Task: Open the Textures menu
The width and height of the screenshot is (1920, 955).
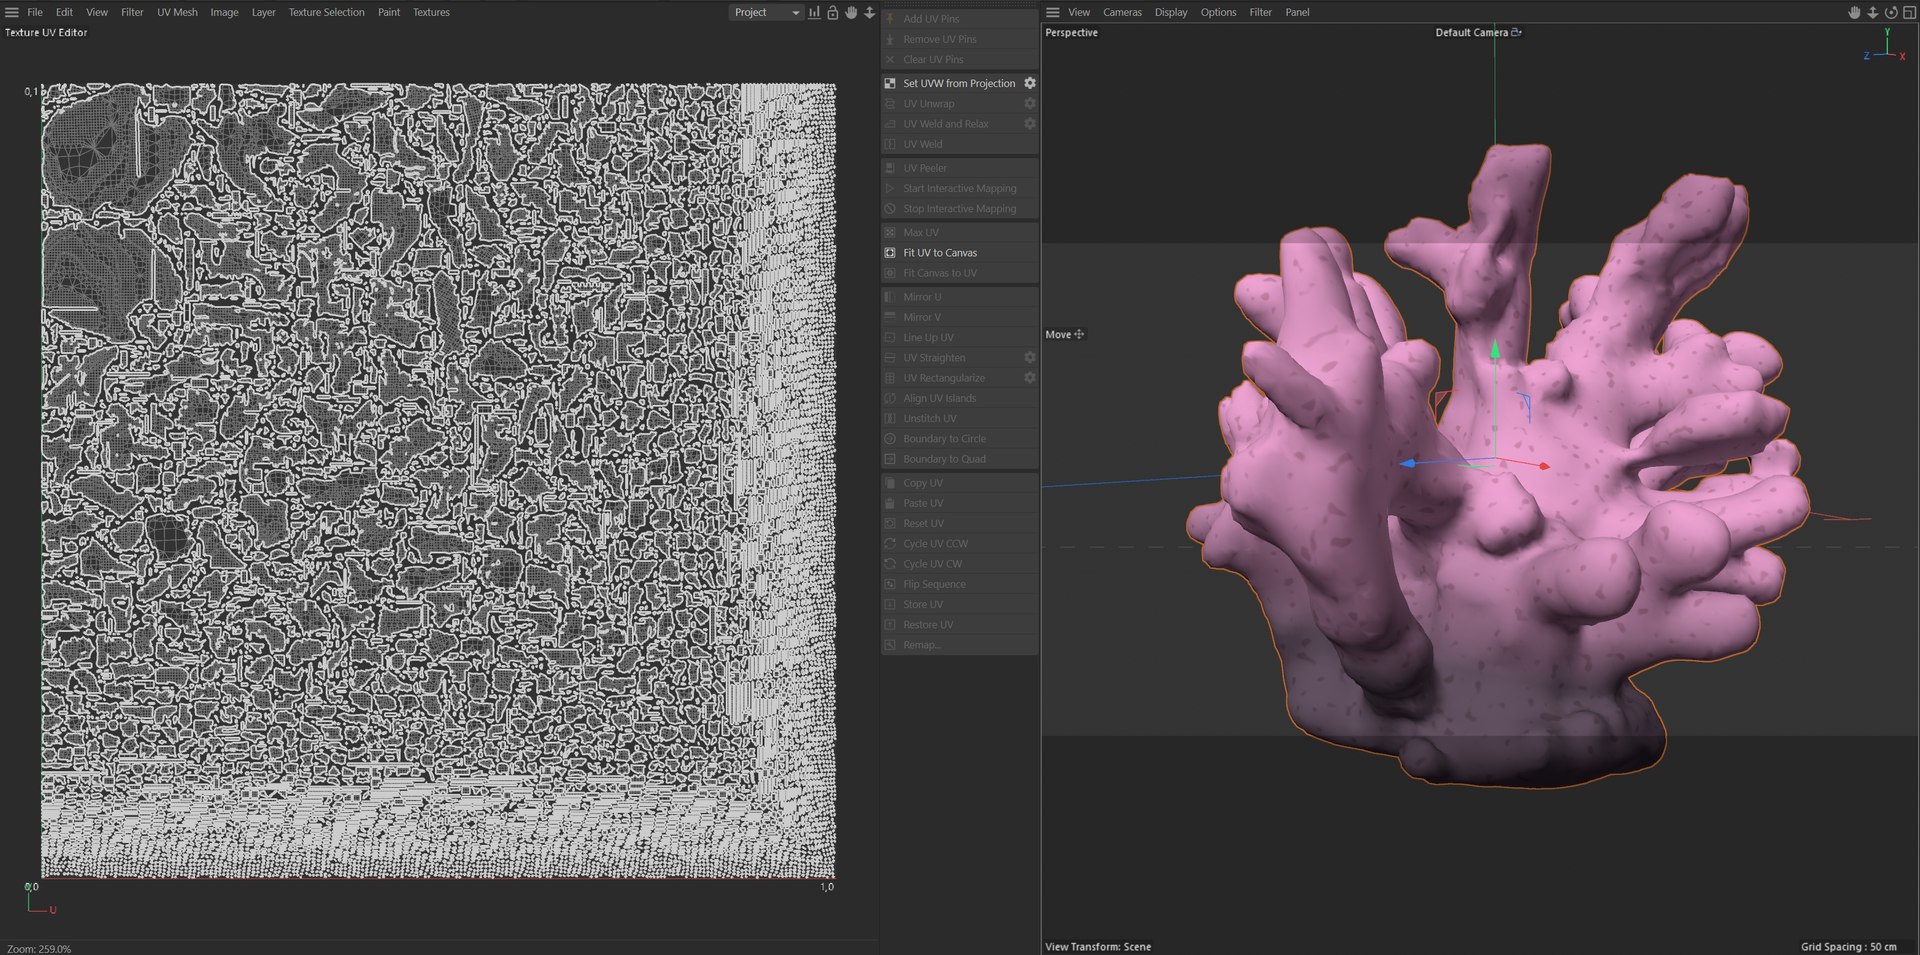Action: tap(431, 12)
